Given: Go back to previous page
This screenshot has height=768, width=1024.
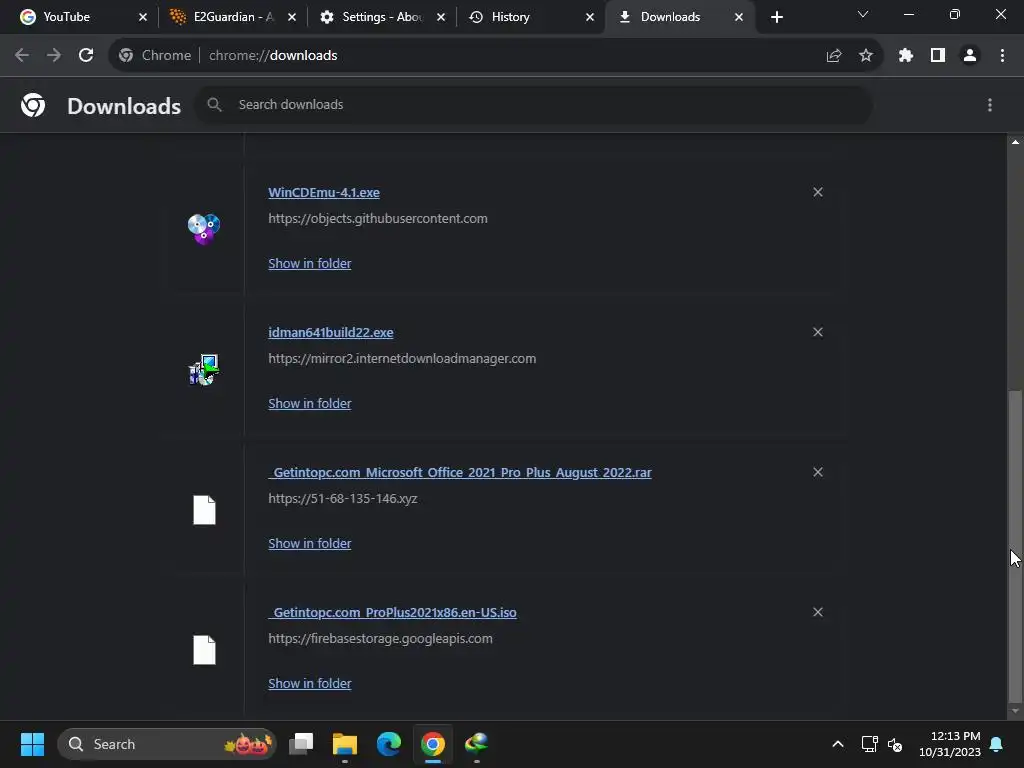Looking at the screenshot, I should click(x=22, y=56).
